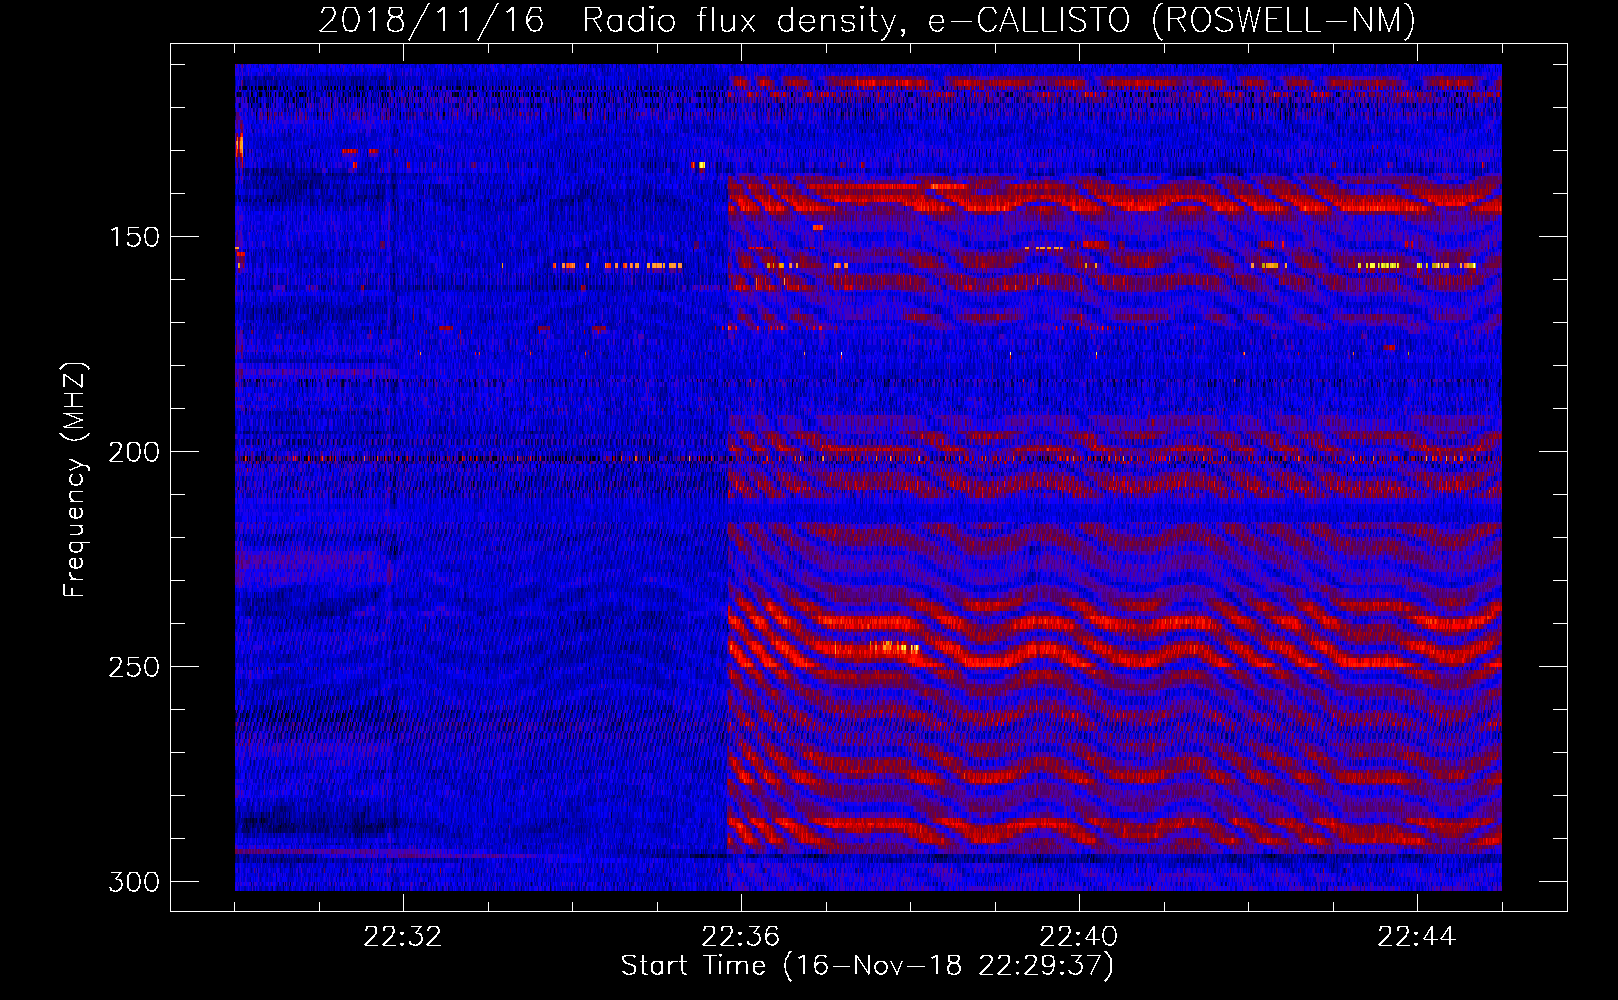The height and width of the screenshot is (1000, 1618).
Task: Click the "Frequency (MHZ)" axis label
Action: [x=75, y=479]
